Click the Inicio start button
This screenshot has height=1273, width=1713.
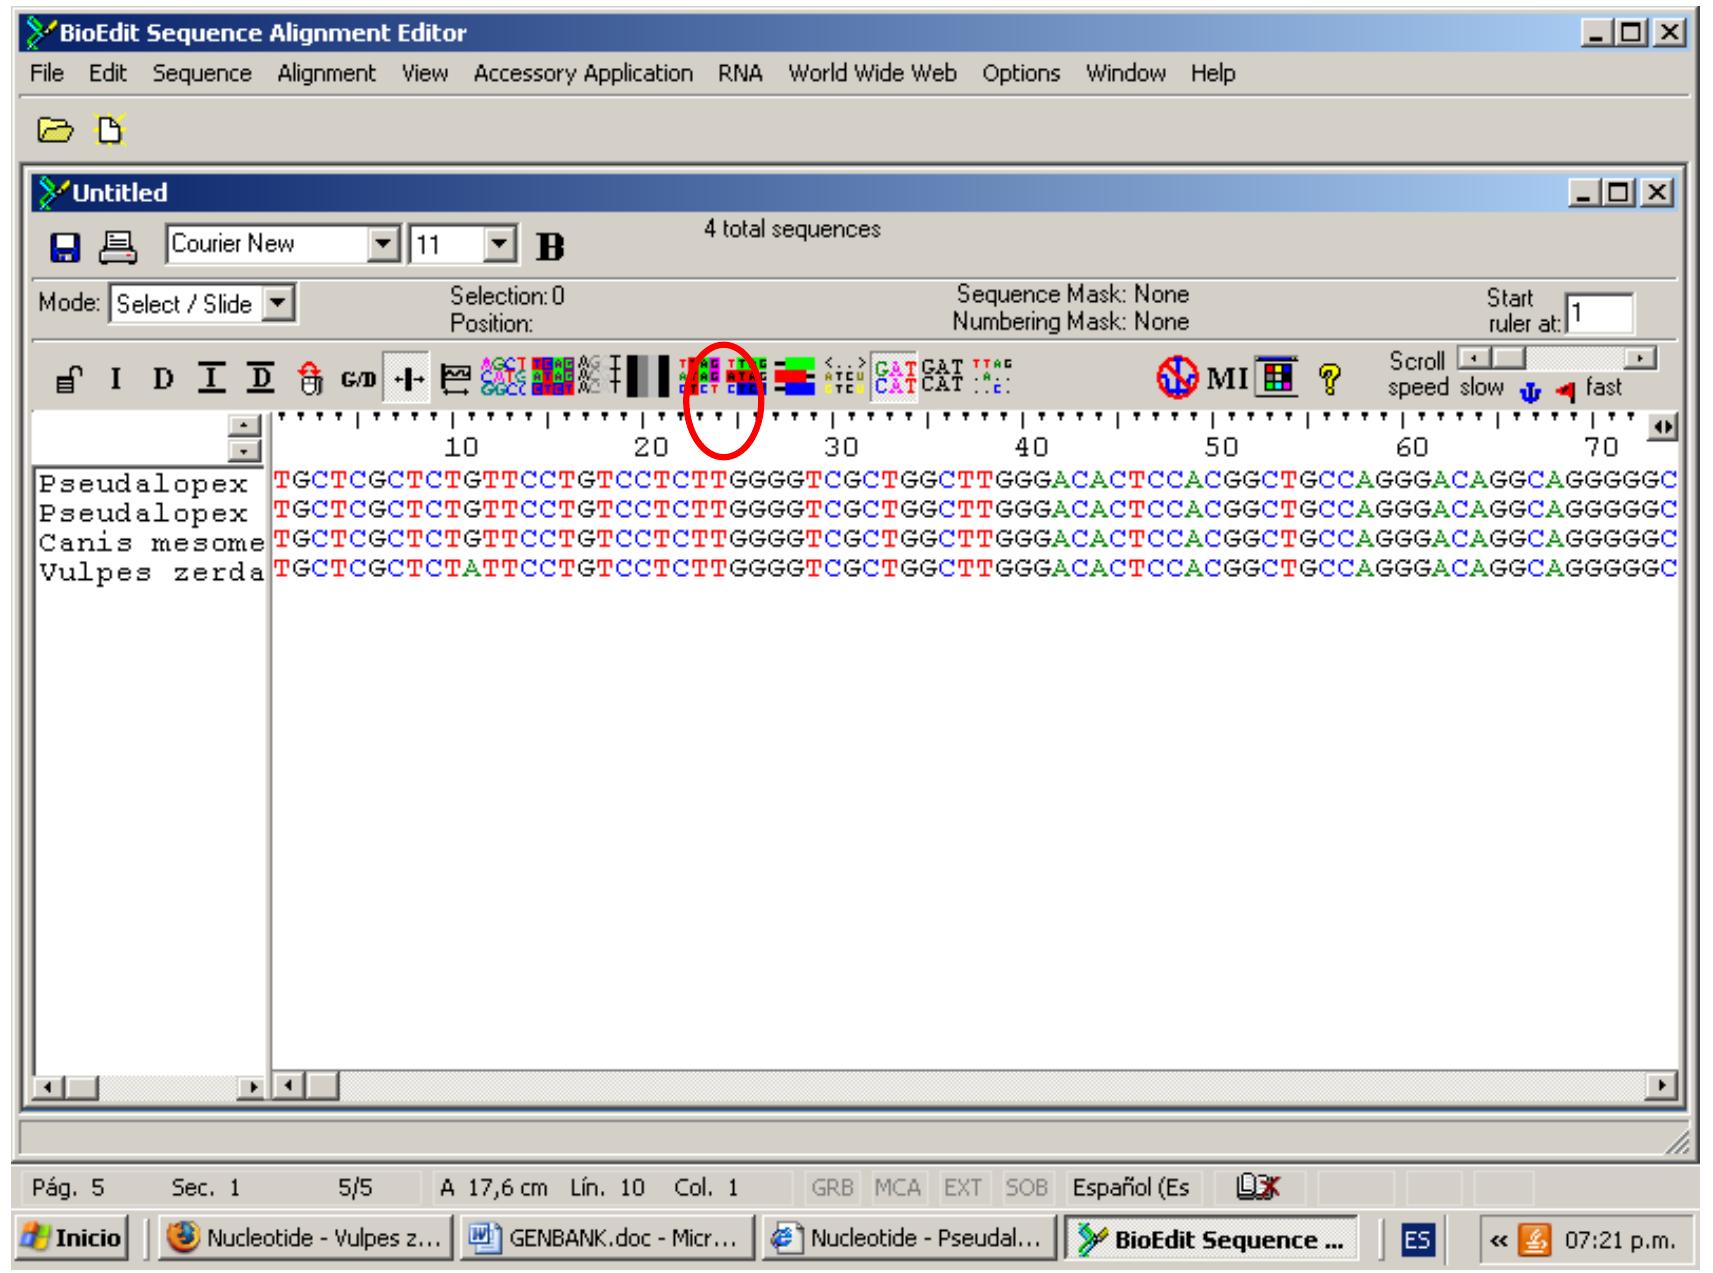pyautogui.click(x=72, y=1239)
